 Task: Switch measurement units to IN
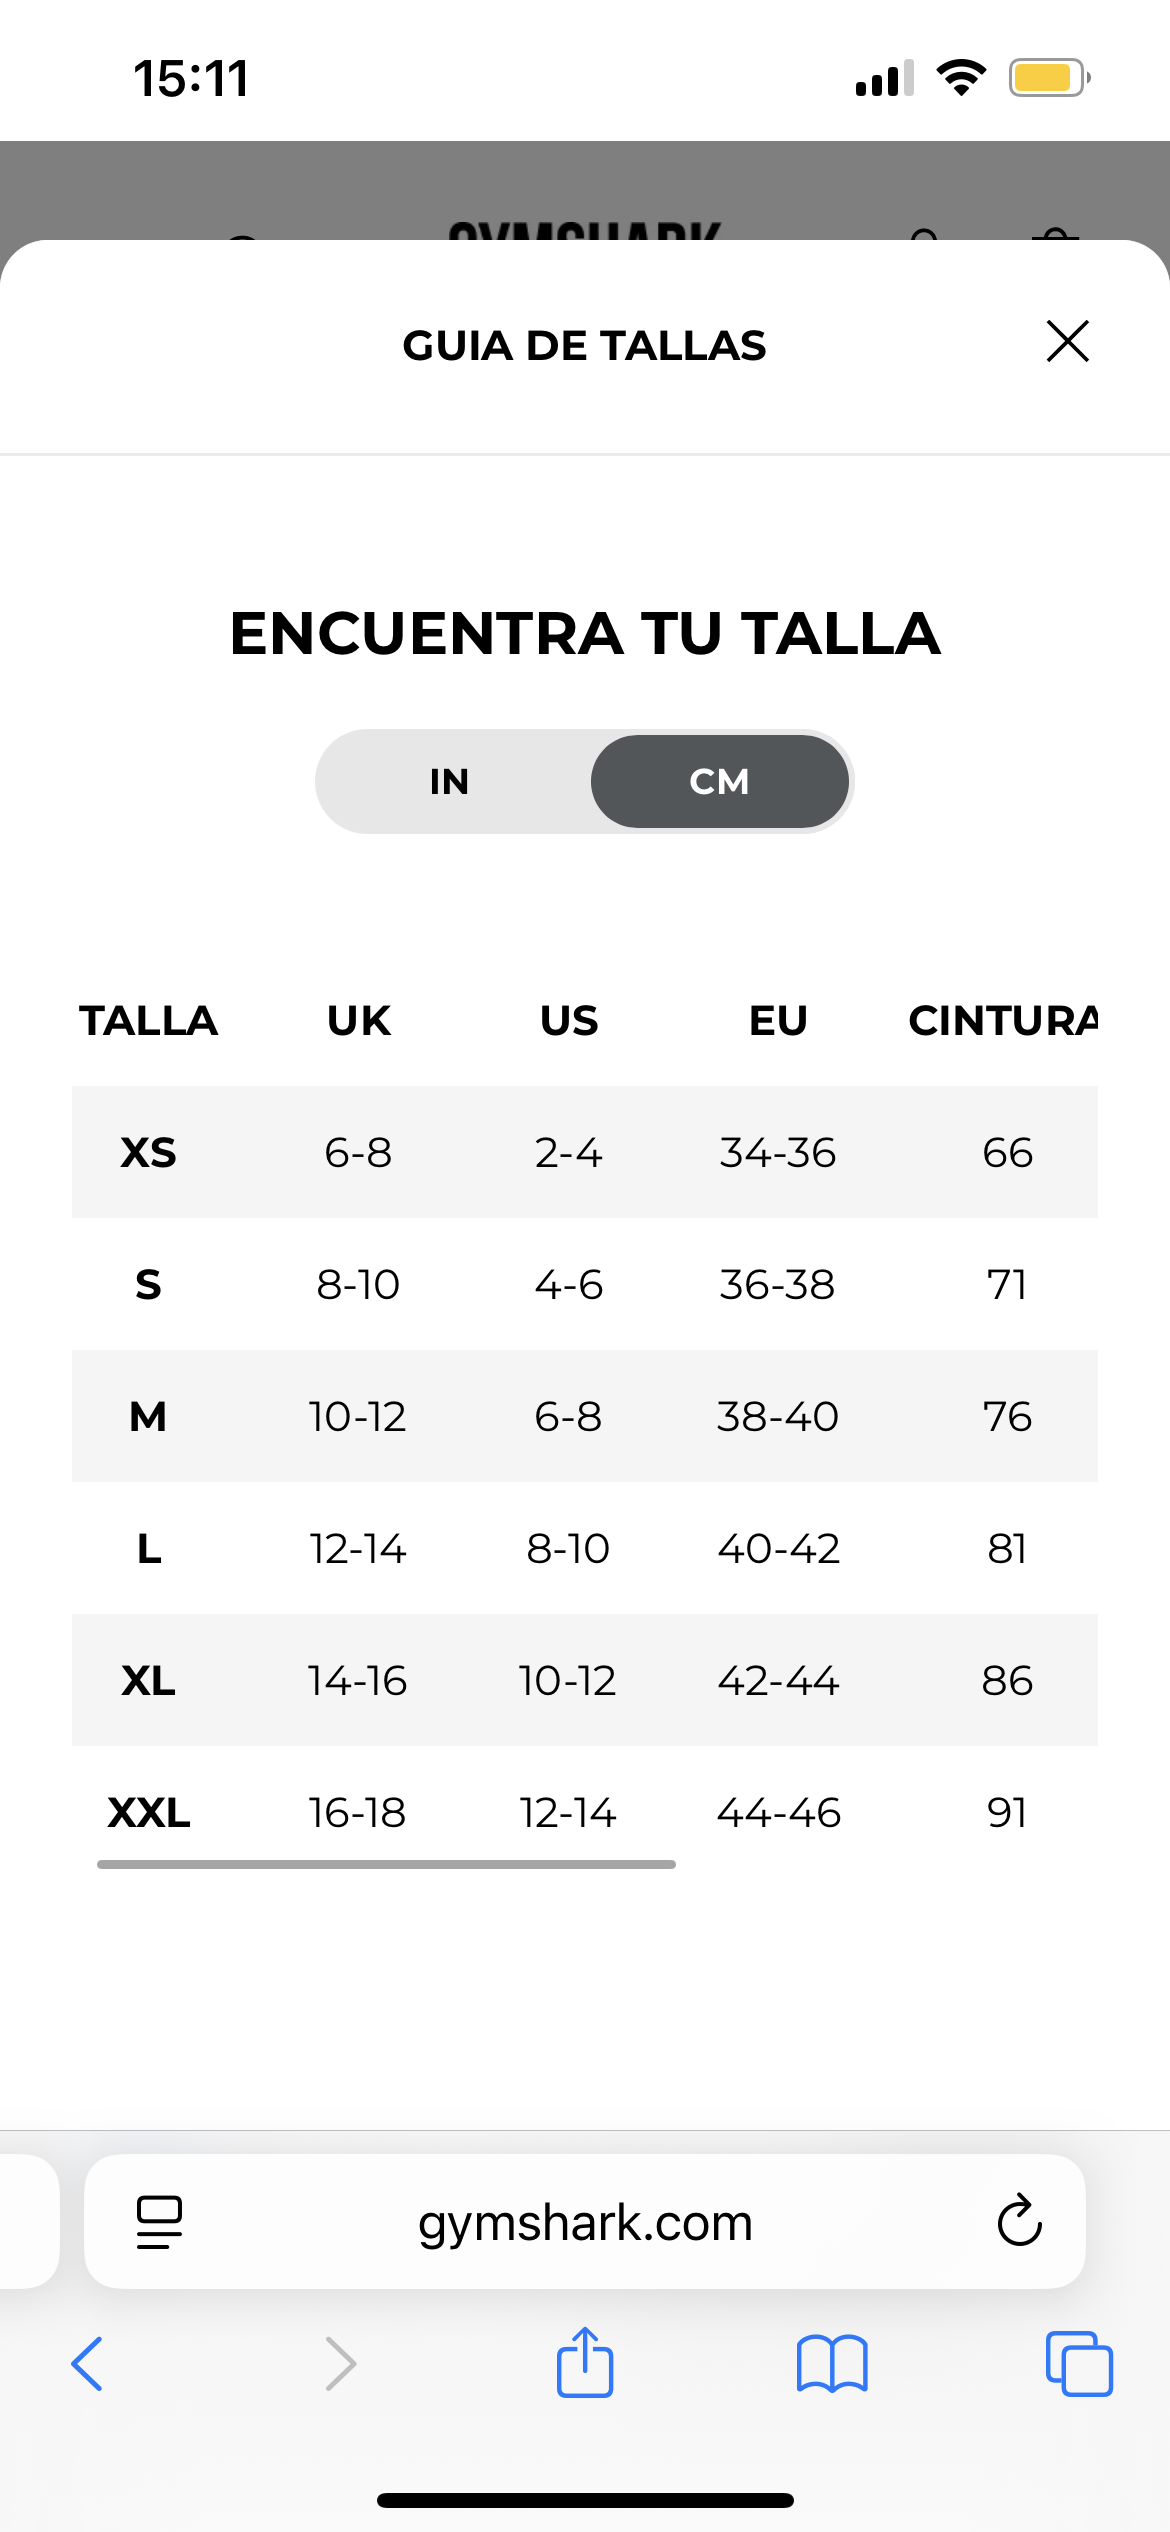click(x=450, y=781)
